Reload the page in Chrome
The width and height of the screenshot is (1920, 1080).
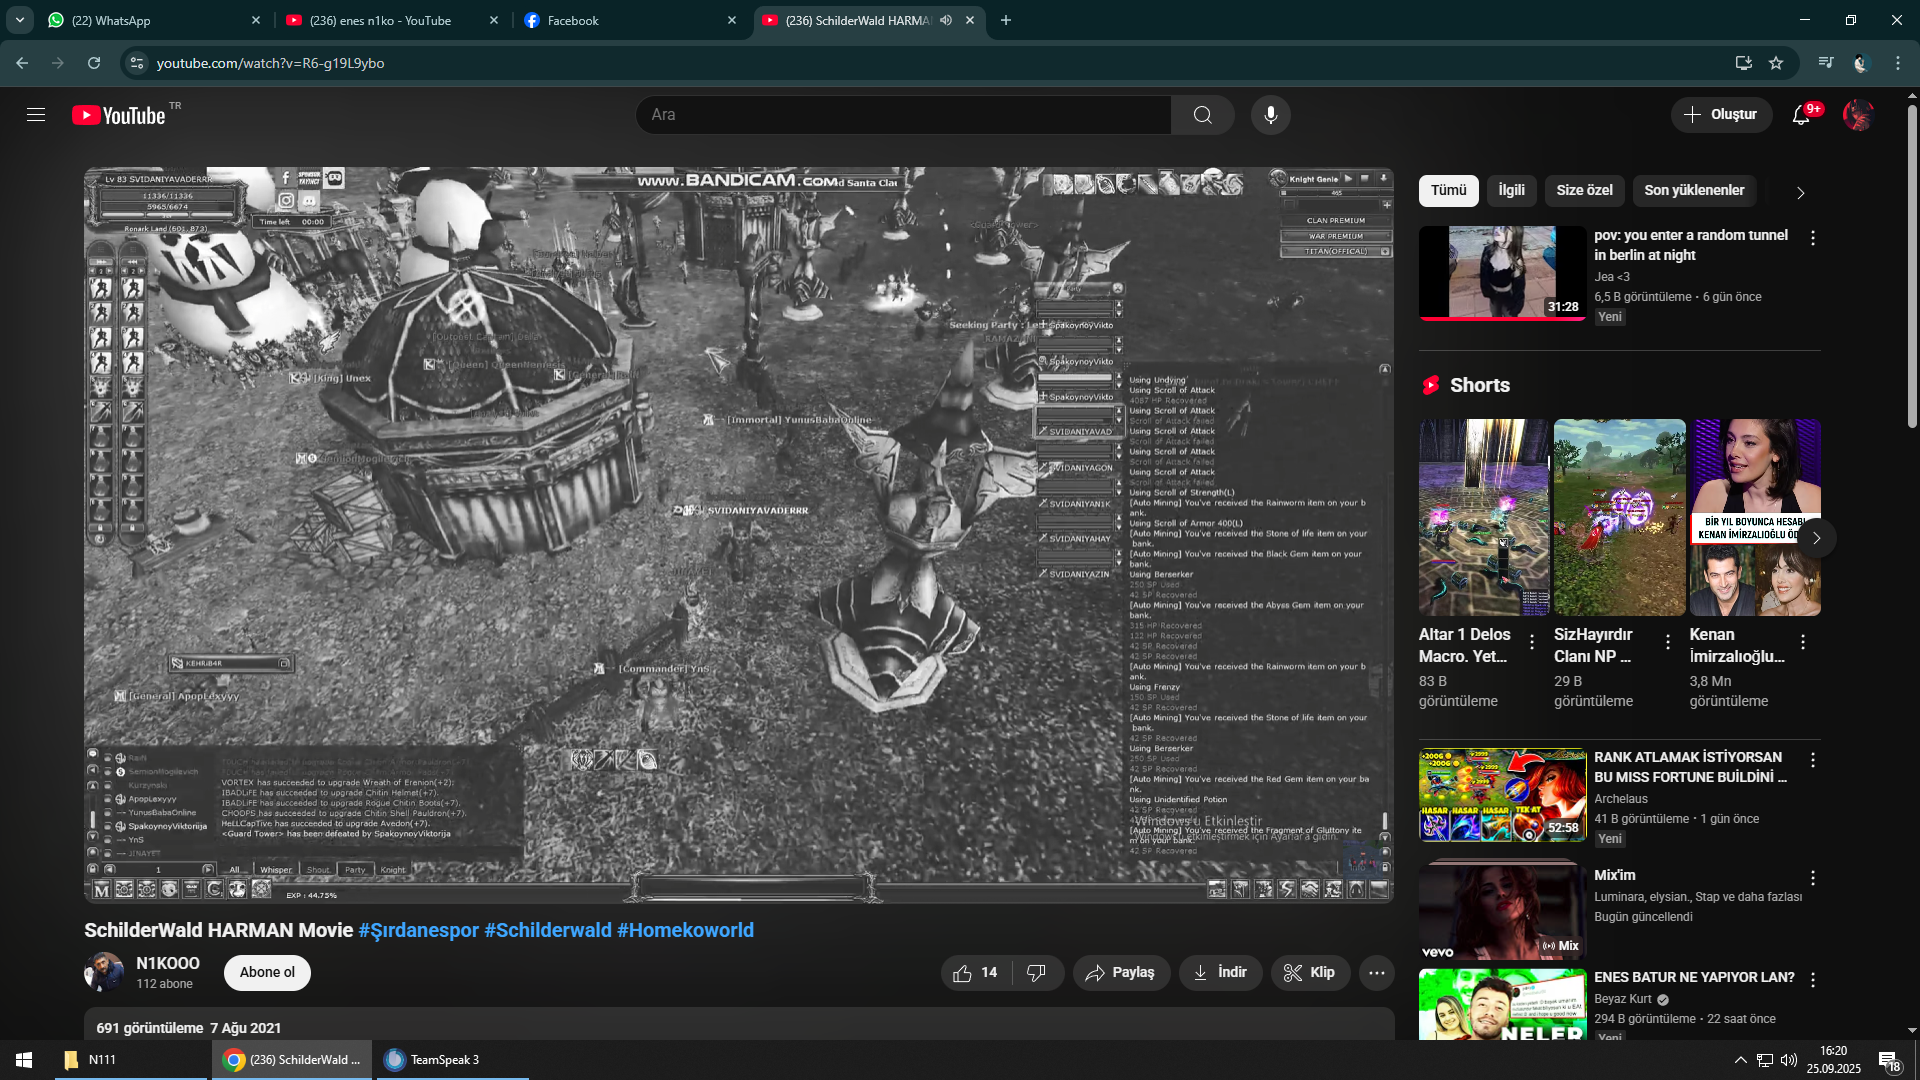coord(94,63)
